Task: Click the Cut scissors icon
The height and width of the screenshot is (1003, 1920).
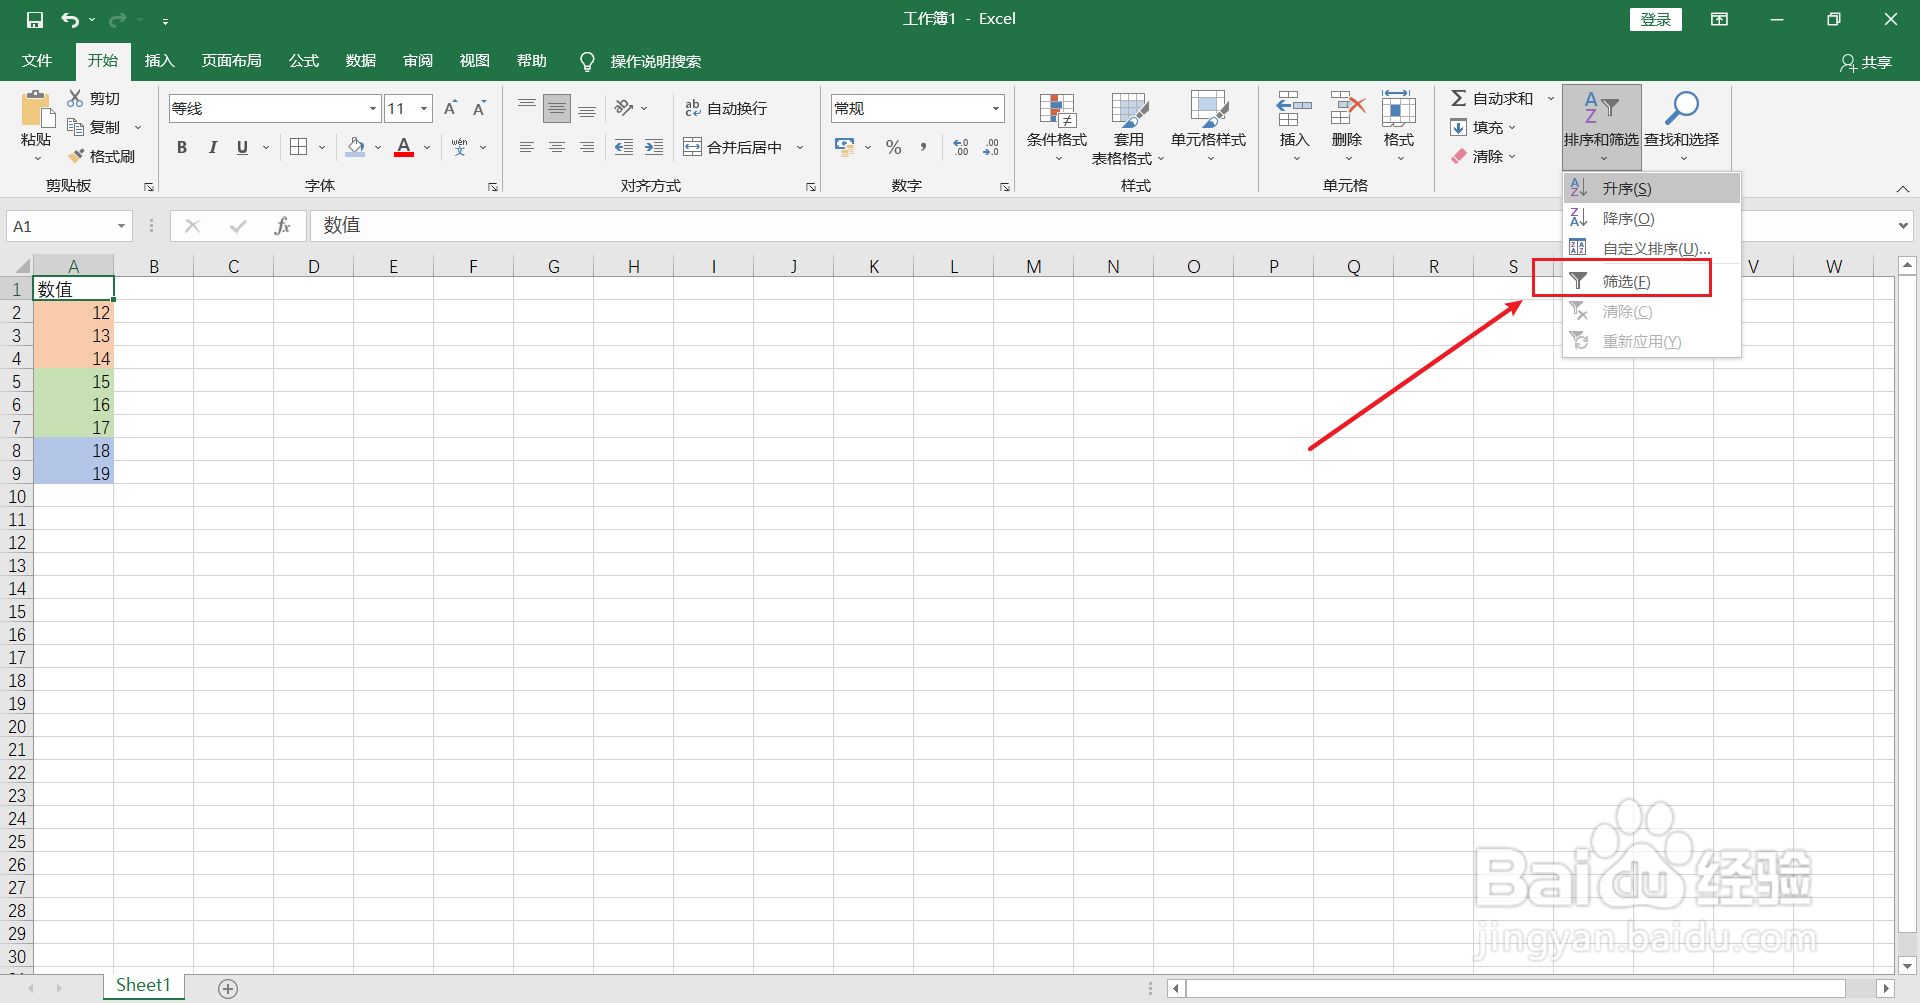Action: click(x=75, y=98)
